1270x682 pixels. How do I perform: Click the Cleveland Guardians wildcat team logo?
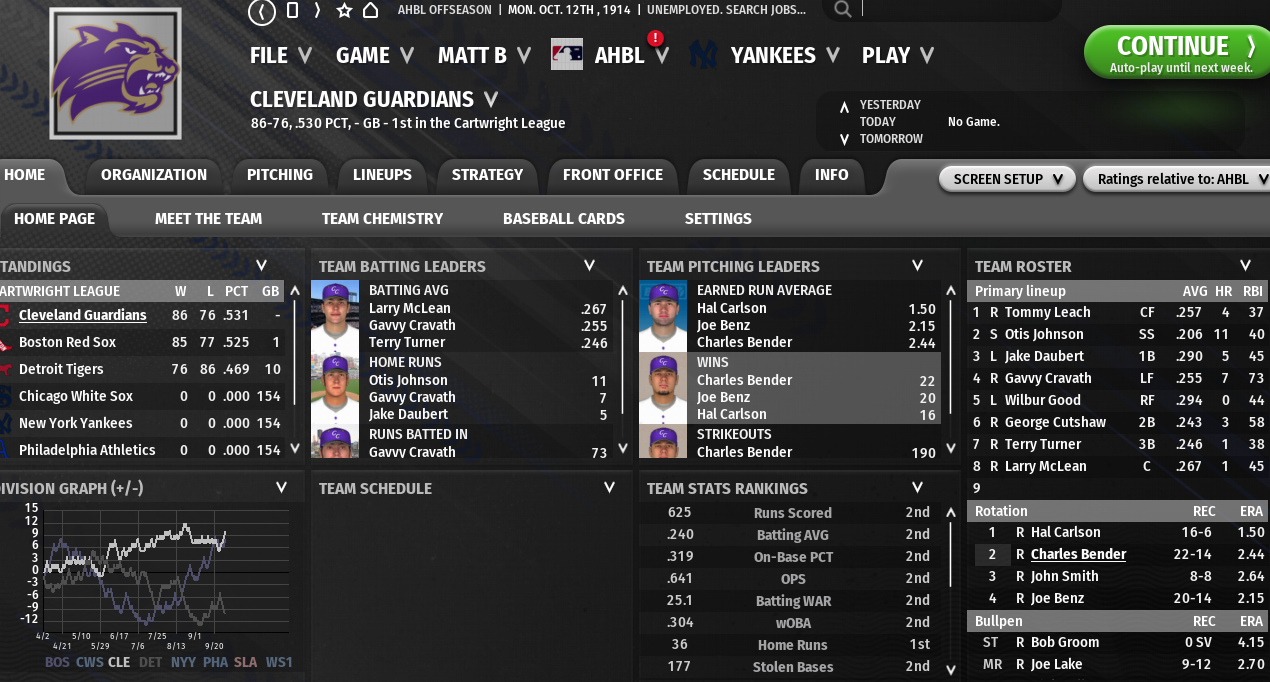click(x=115, y=73)
